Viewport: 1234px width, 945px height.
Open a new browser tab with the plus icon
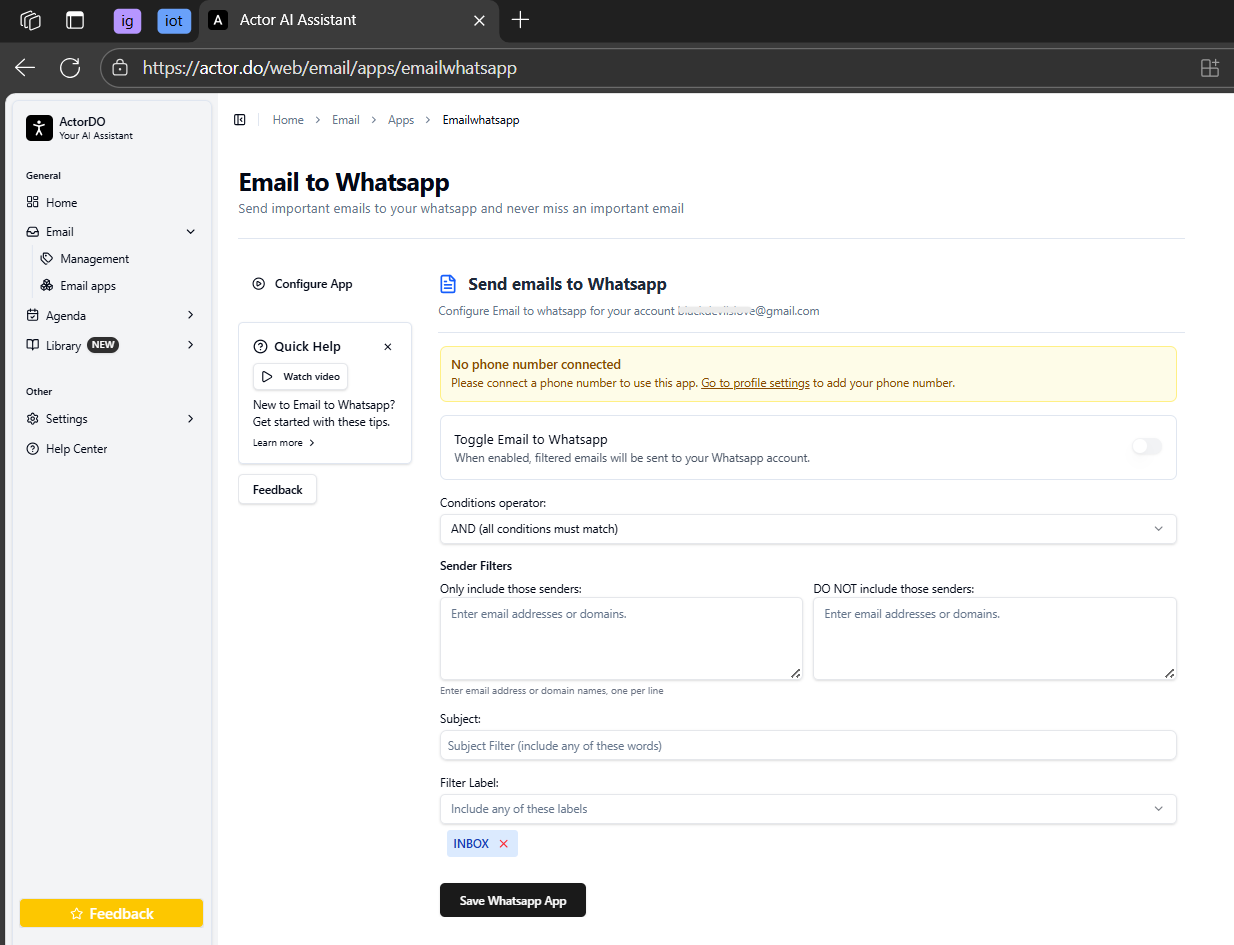pos(520,20)
